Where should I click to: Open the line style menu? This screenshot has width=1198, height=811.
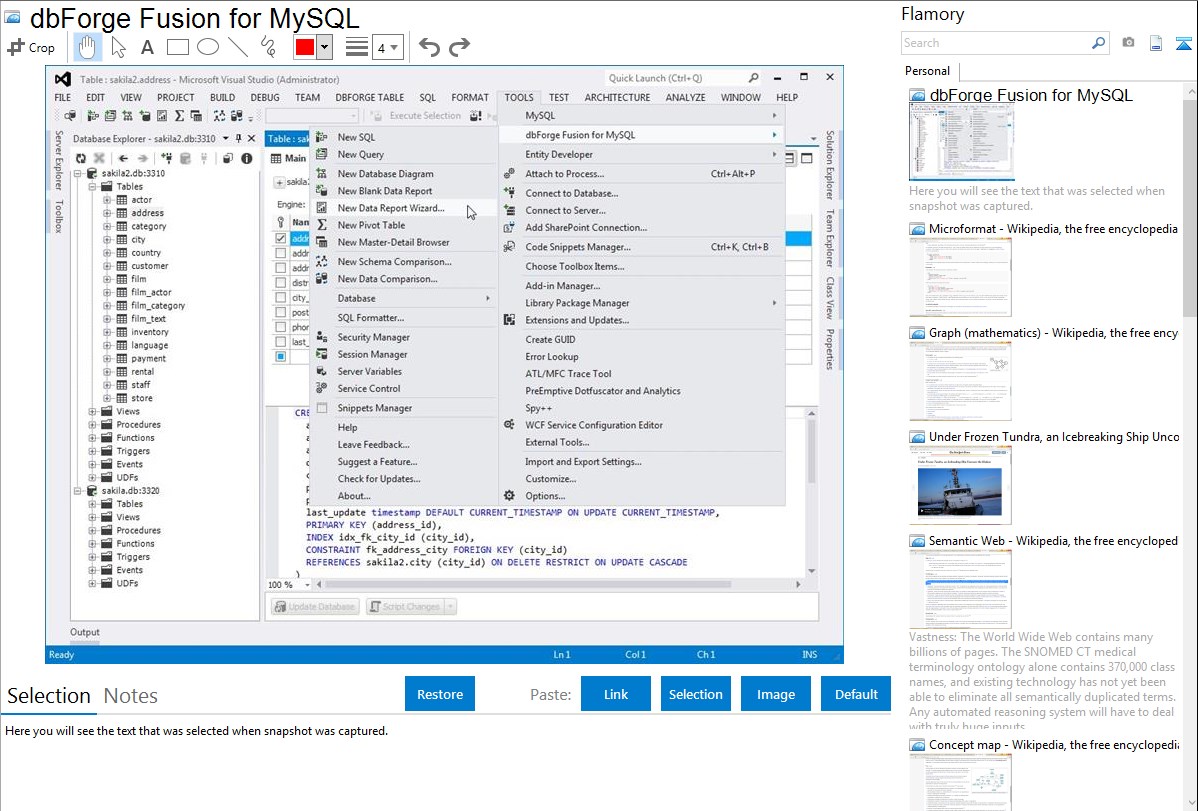tap(356, 47)
